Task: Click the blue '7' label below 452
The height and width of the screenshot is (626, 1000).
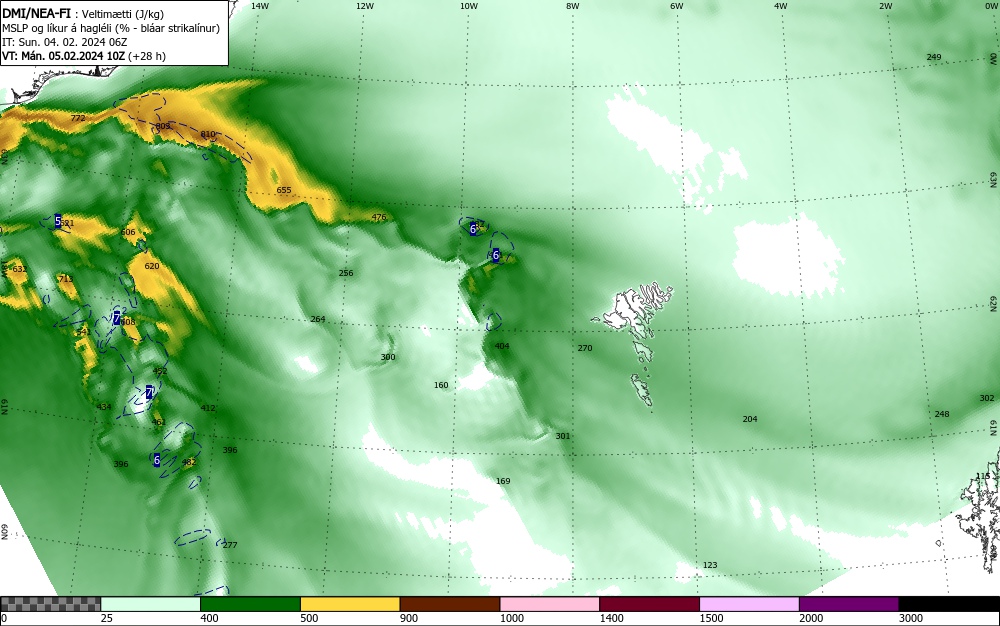Action: pyautogui.click(x=149, y=392)
